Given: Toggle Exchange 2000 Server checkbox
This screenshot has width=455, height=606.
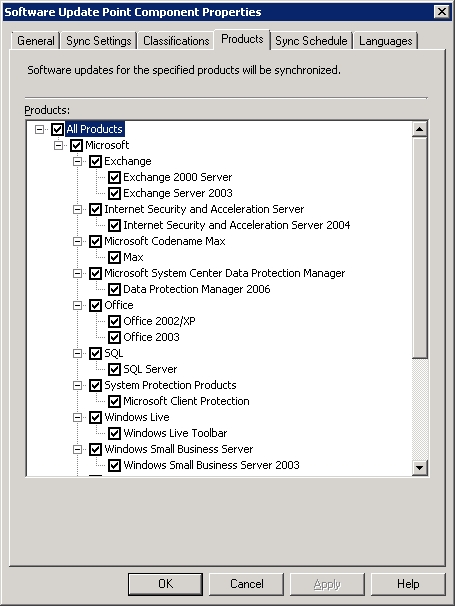Looking at the screenshot, I should point(114,177).
